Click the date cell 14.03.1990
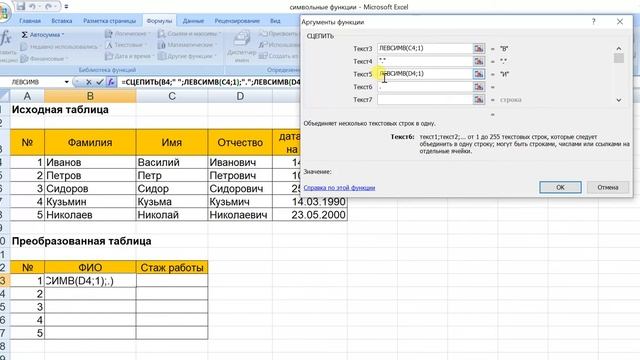 pos(310,202)
